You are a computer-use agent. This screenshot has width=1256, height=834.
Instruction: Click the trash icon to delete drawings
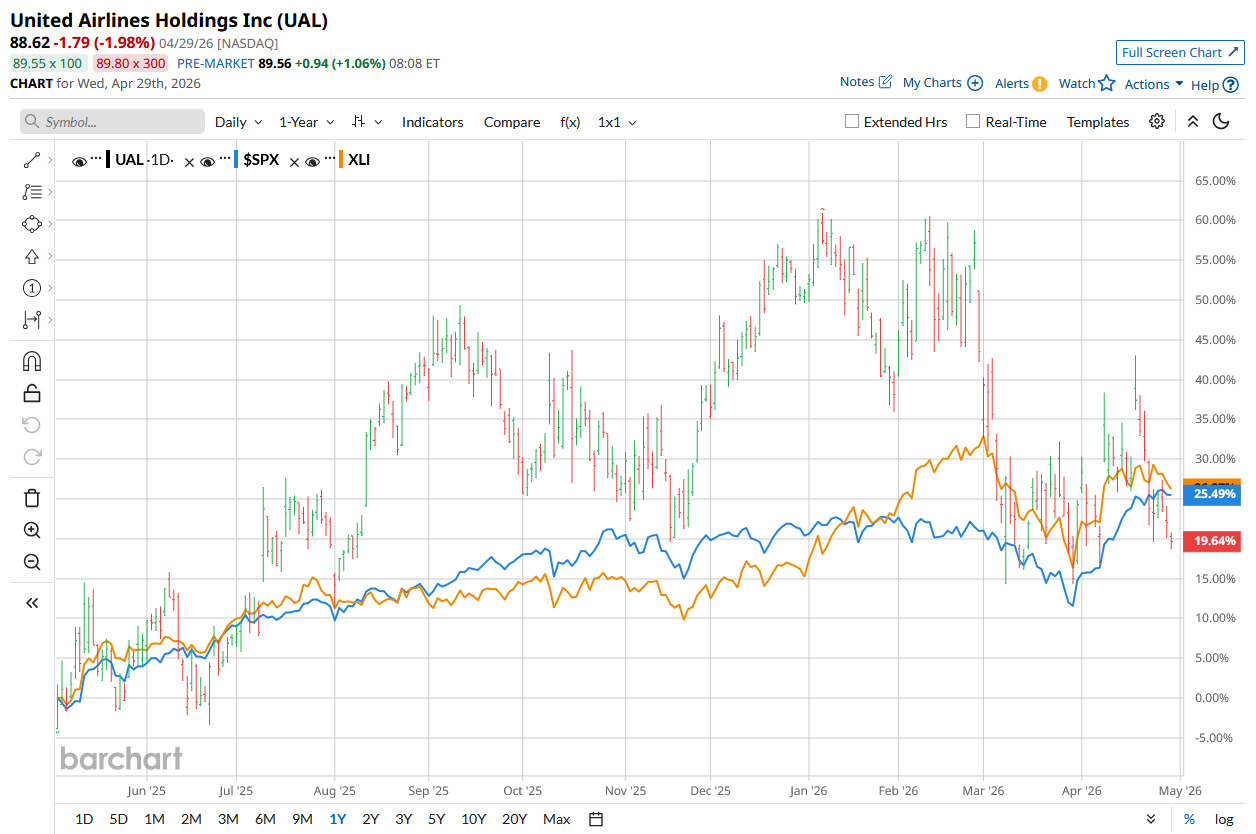31,498
